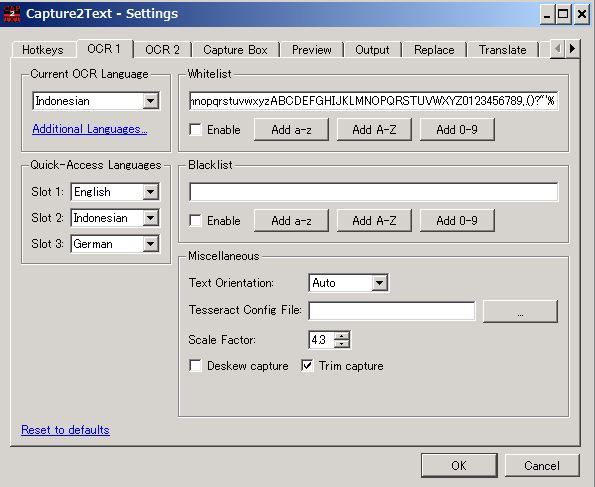Select the OCR 1 tab
This screenshot has width=595, height=487.
point(104,49)
